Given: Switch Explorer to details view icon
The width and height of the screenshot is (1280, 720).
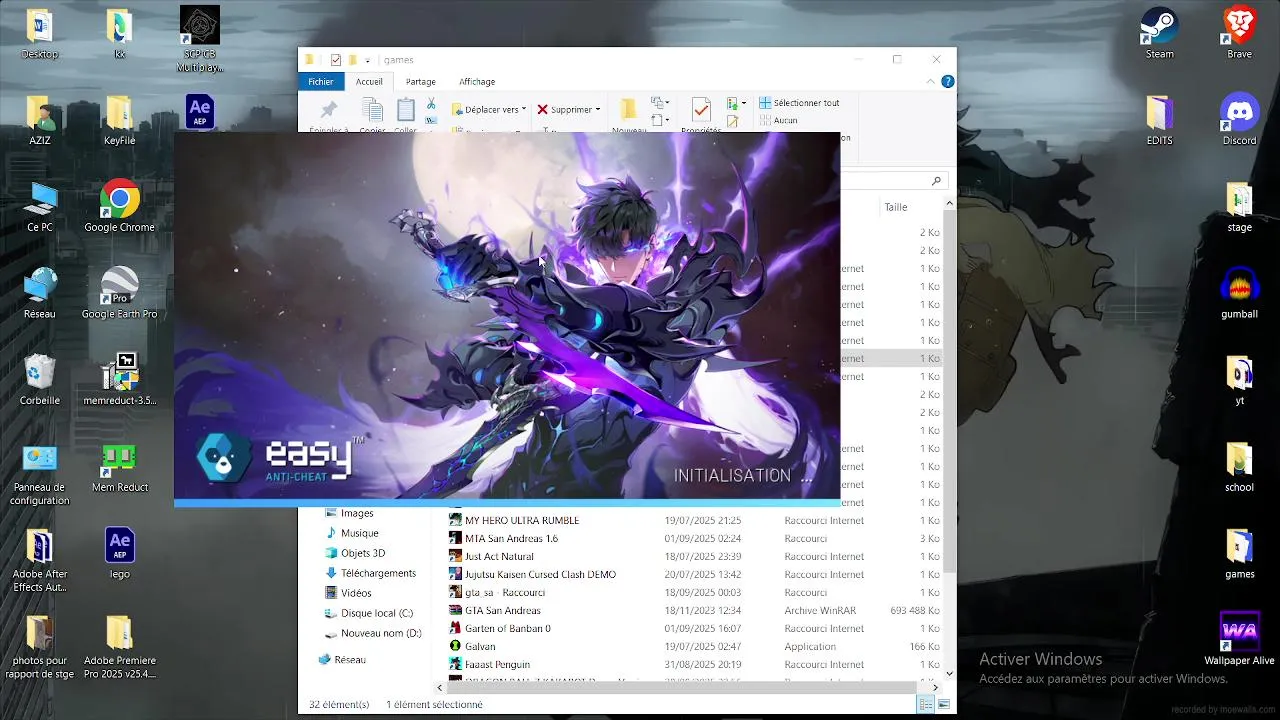Looking at the screenshot, I should pos(926,705).
